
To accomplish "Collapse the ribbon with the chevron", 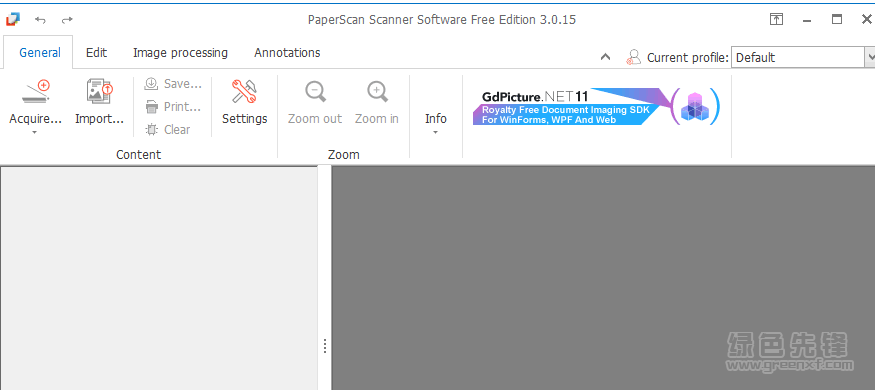I will point(605,57).
